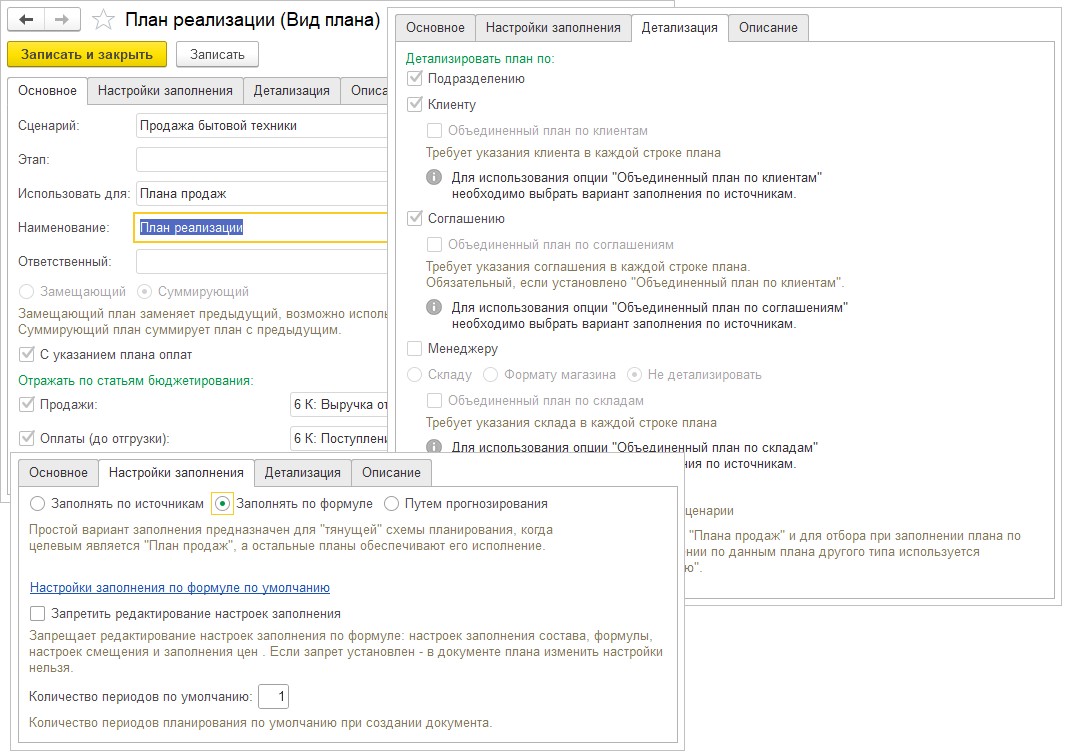Click the budget article field 6 К: Поступления

pyautogui.click(x=340, y=438)
